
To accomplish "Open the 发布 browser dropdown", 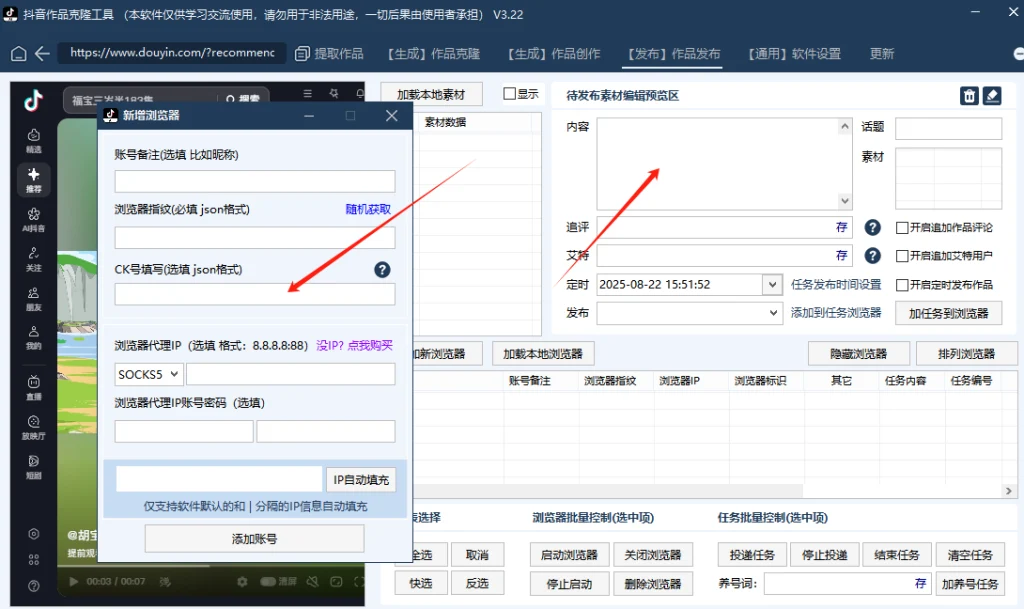I will tap(689, 313).
